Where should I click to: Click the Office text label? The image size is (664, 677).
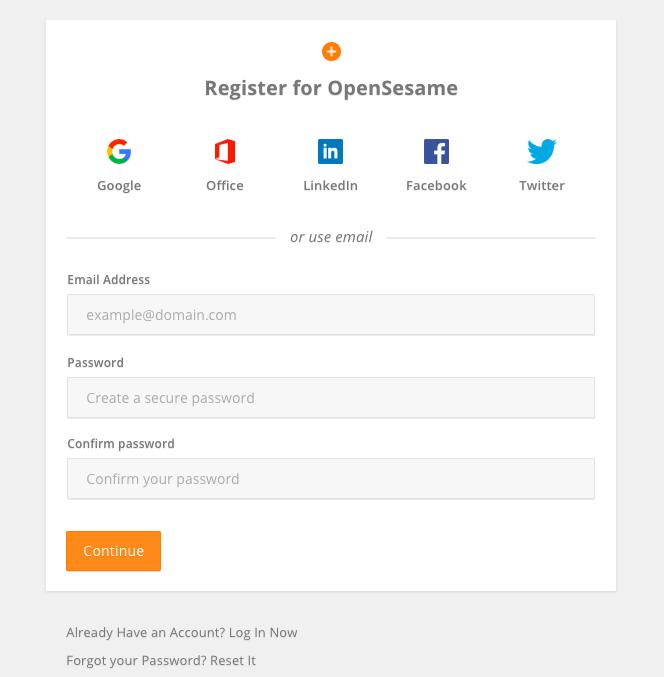click(225, 186)
